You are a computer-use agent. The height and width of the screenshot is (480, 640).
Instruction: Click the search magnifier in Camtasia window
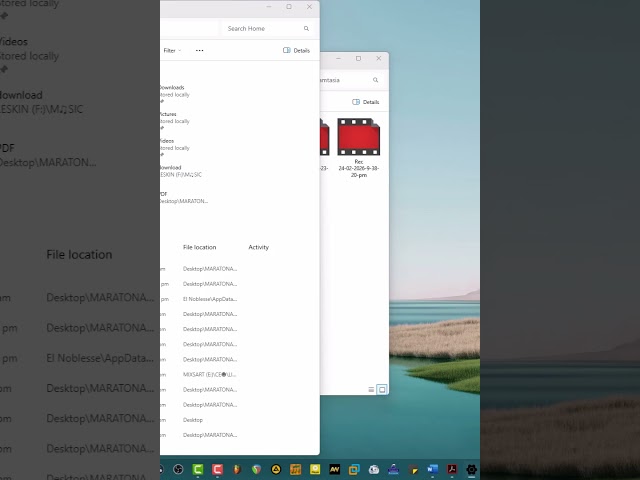pos(376,80)
